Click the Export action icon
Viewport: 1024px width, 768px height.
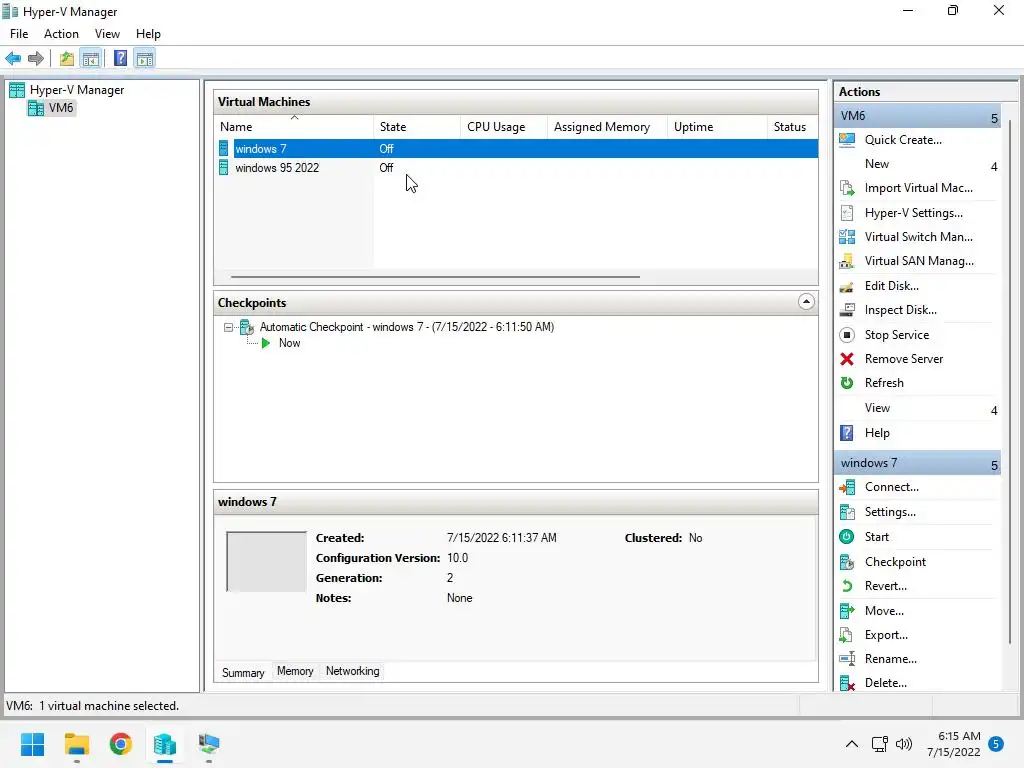(x=847, y=635)
